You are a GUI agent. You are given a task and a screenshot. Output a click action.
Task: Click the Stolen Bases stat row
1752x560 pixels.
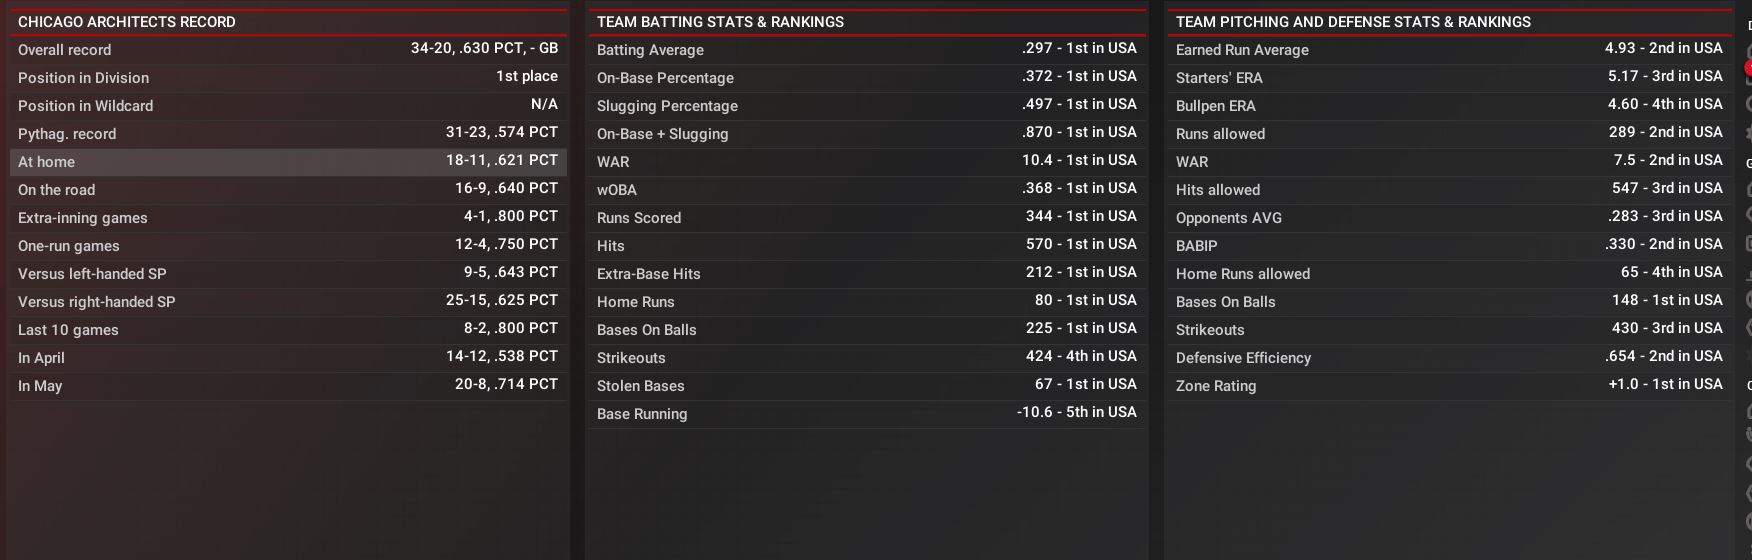[x=866, y=386]
